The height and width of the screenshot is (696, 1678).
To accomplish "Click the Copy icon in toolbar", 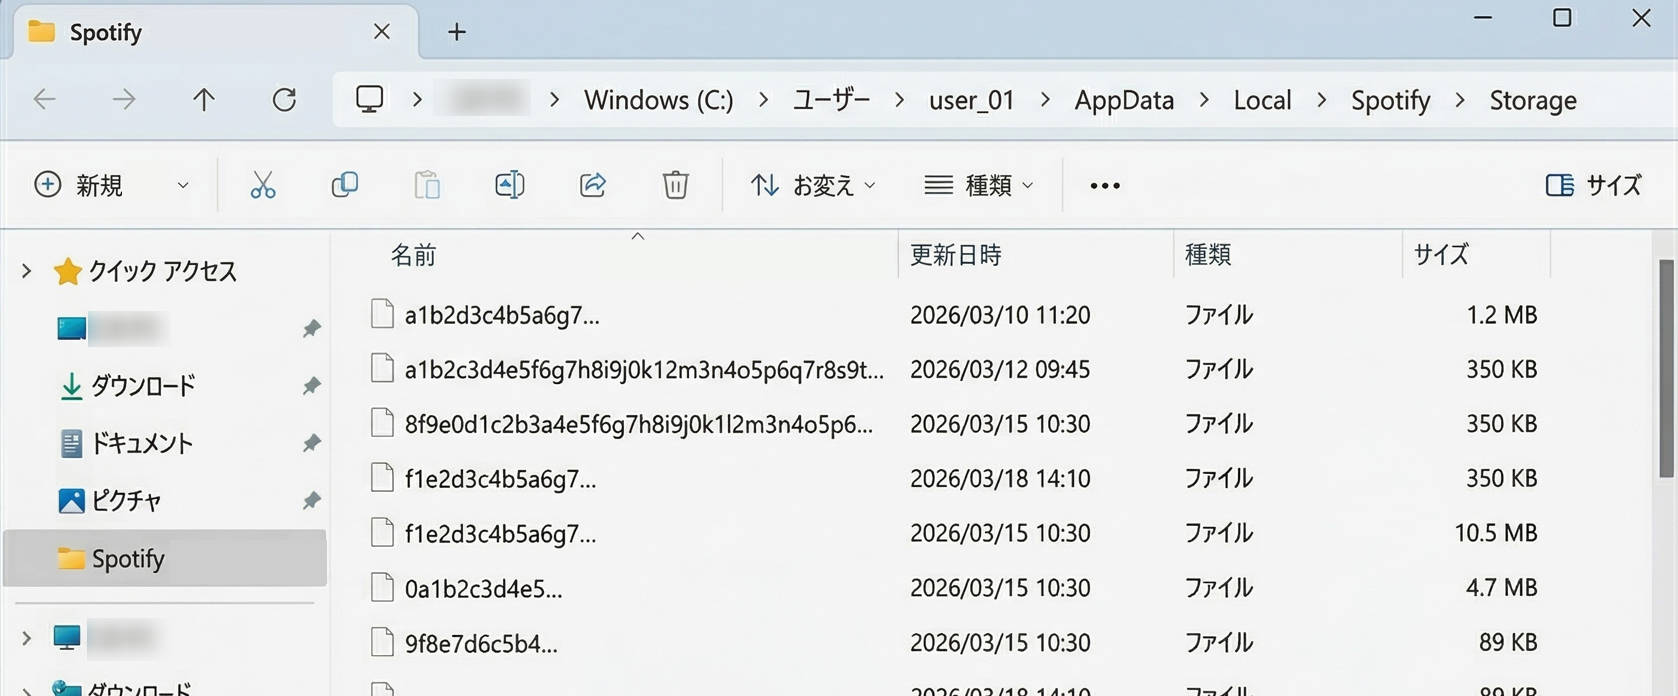I will 345,185.
